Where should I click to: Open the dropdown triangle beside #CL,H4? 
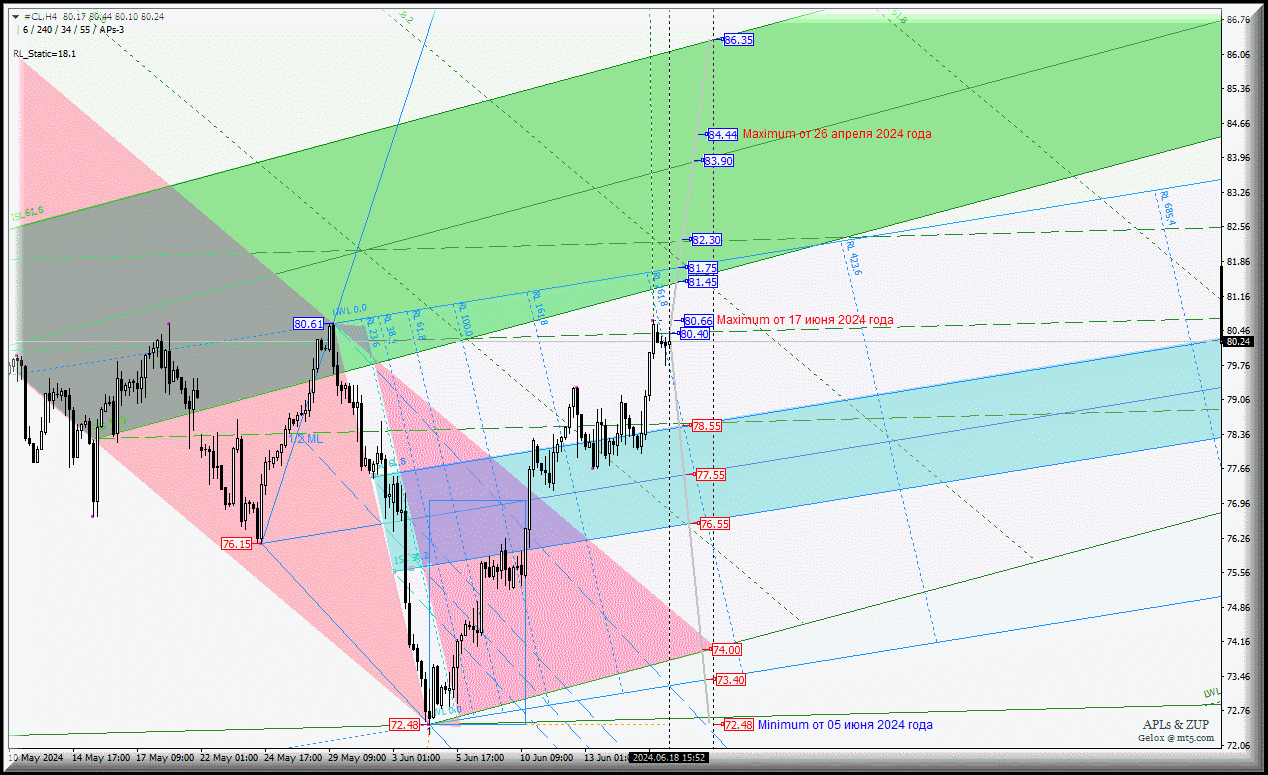(x=17, y=17)
